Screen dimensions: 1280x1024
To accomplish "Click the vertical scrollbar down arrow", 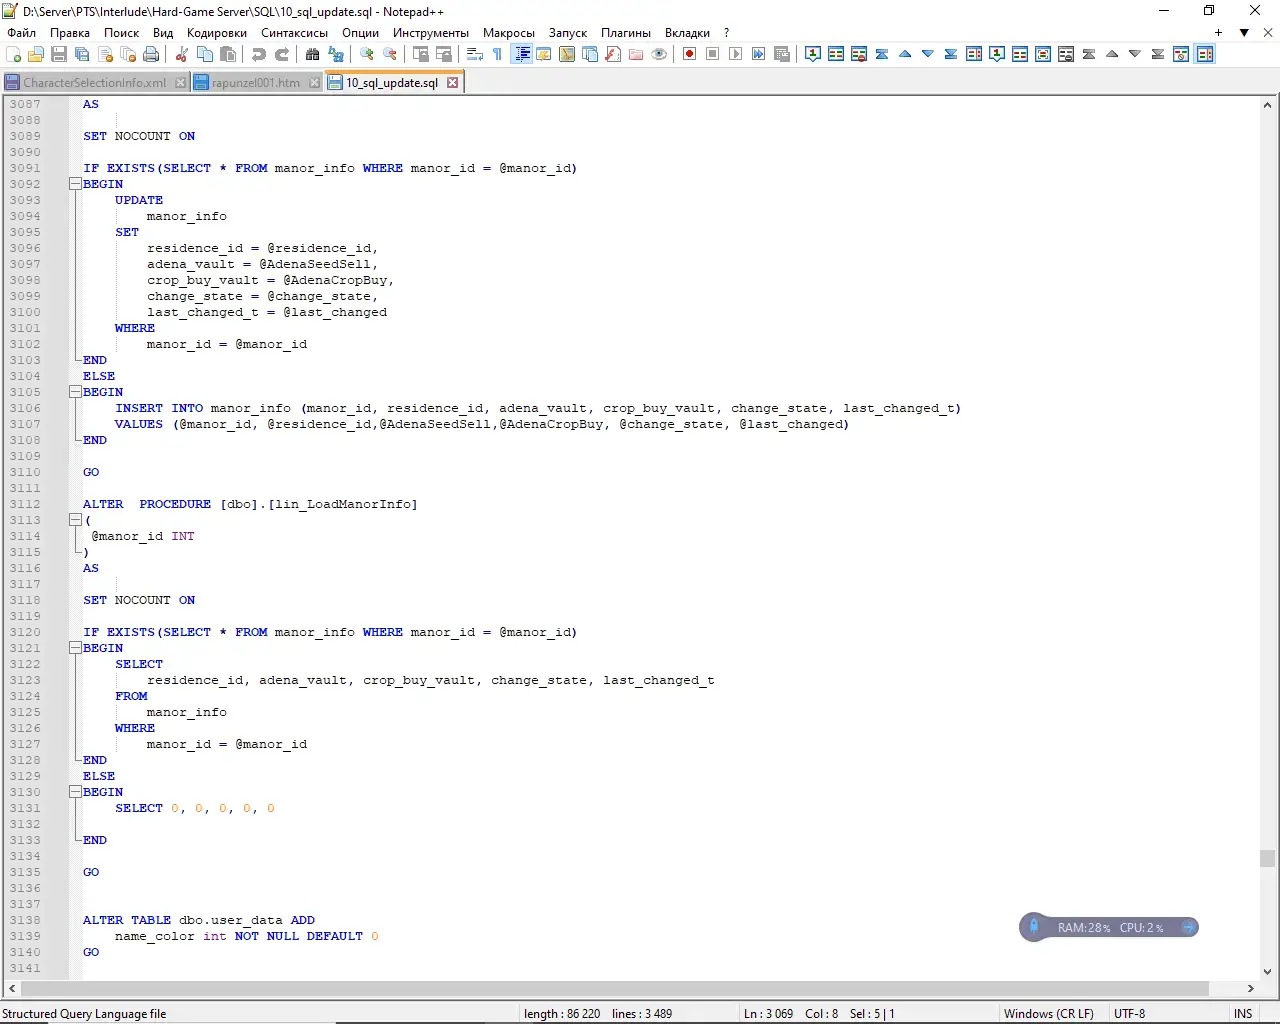I will click(1267, 971).
